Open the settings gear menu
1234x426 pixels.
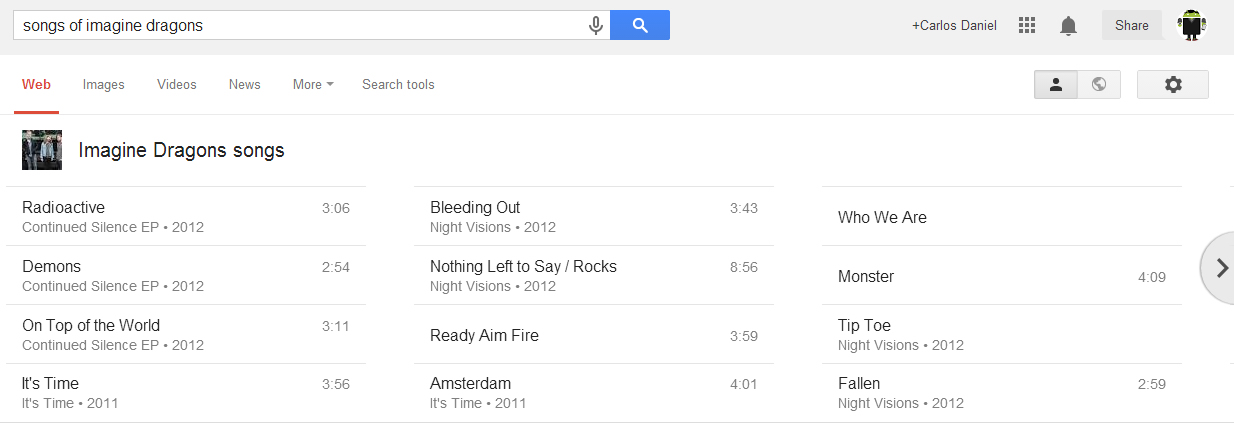click(x=1173, y=85)
